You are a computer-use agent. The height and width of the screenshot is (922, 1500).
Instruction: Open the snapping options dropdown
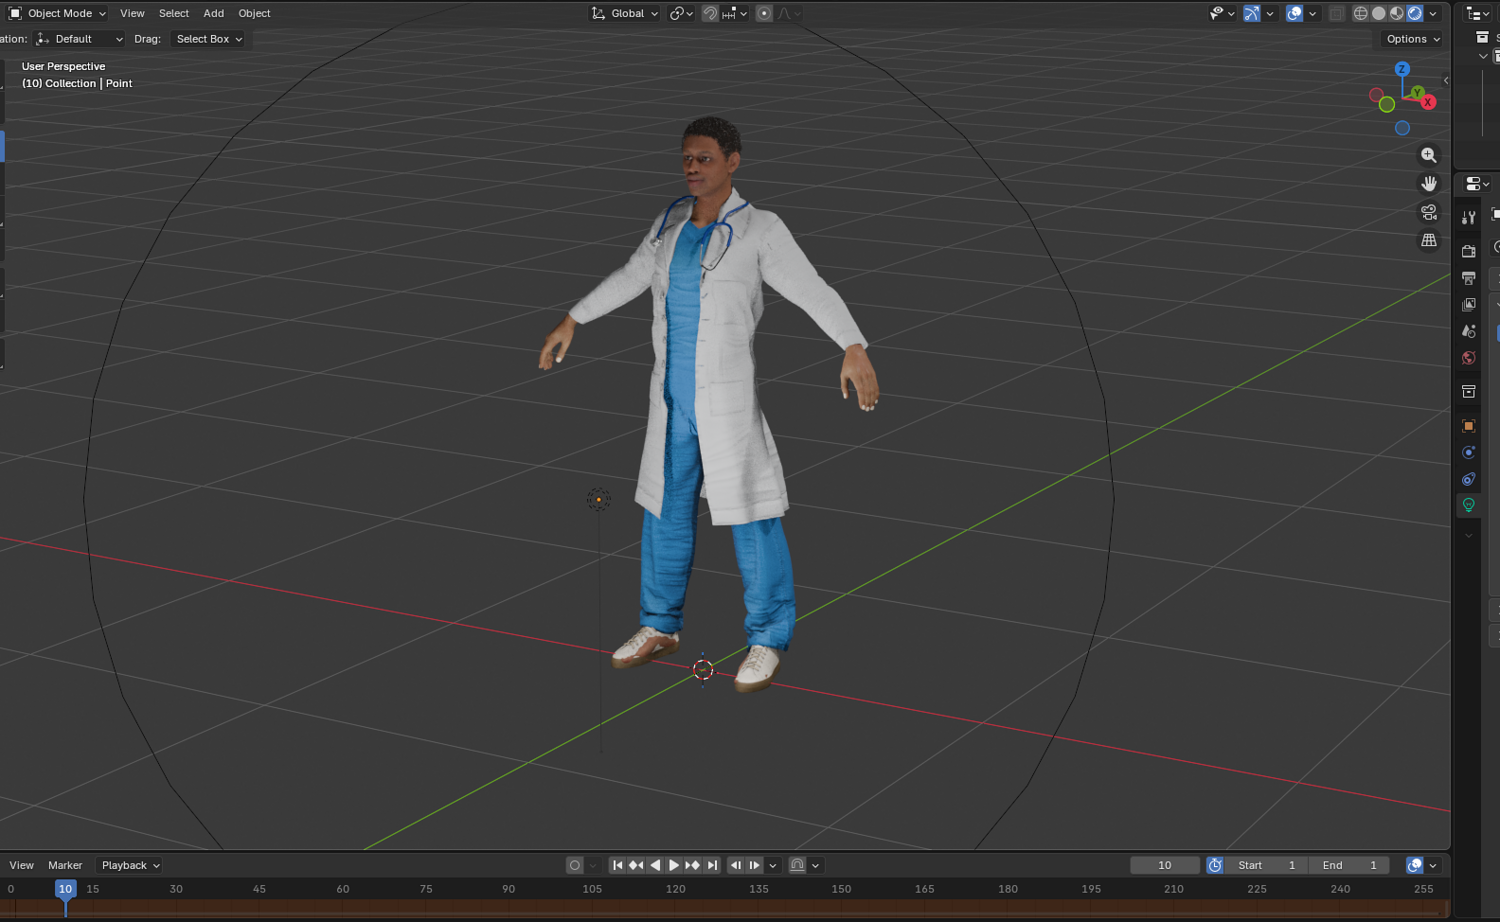pos(735,13)
